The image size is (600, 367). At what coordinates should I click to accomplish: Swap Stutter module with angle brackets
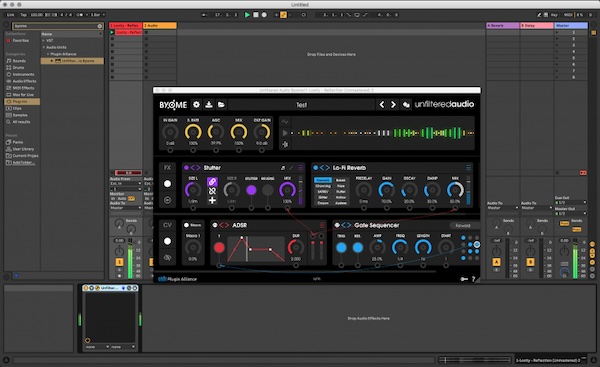pyautogui.click(x=195, y=168)
